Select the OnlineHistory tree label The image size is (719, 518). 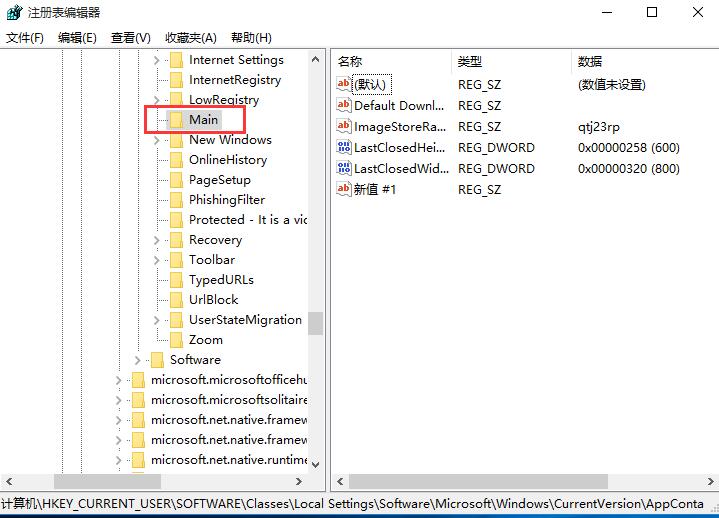click(x=228, y=160)
